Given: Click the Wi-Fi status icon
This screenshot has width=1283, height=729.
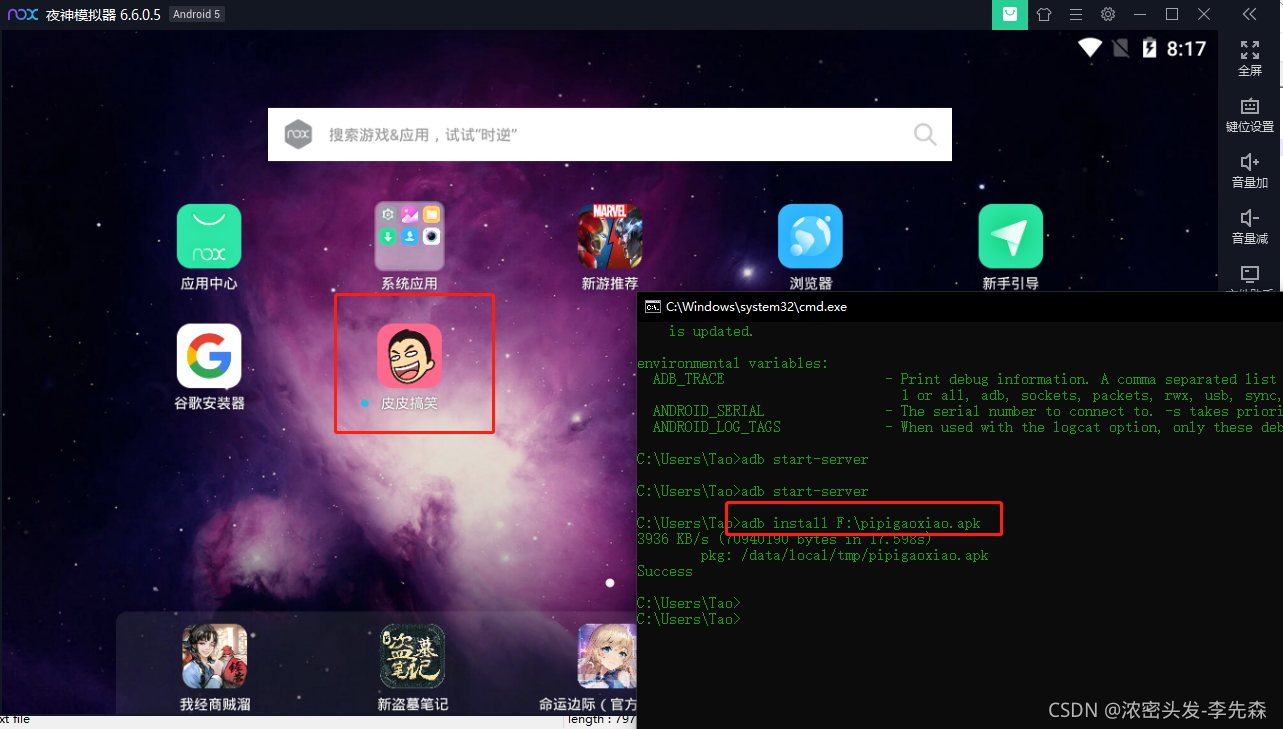Looking at the screenshot, I should pyautogui.click(x=1090, y=47).
